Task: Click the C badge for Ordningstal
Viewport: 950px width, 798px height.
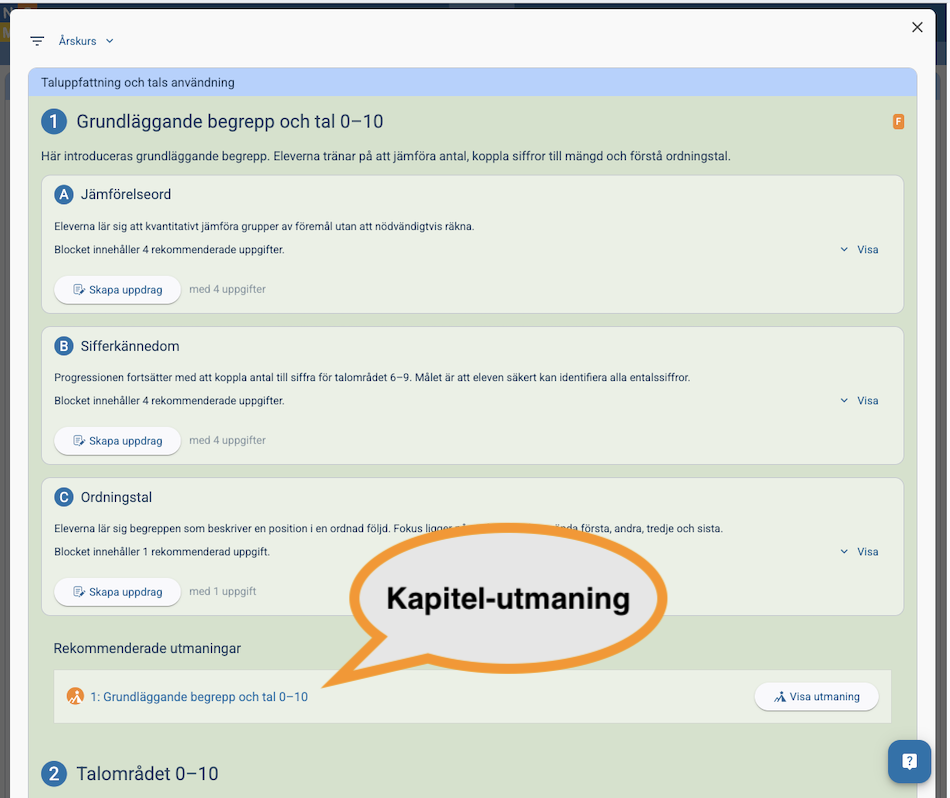Action: tap(64, 497)
